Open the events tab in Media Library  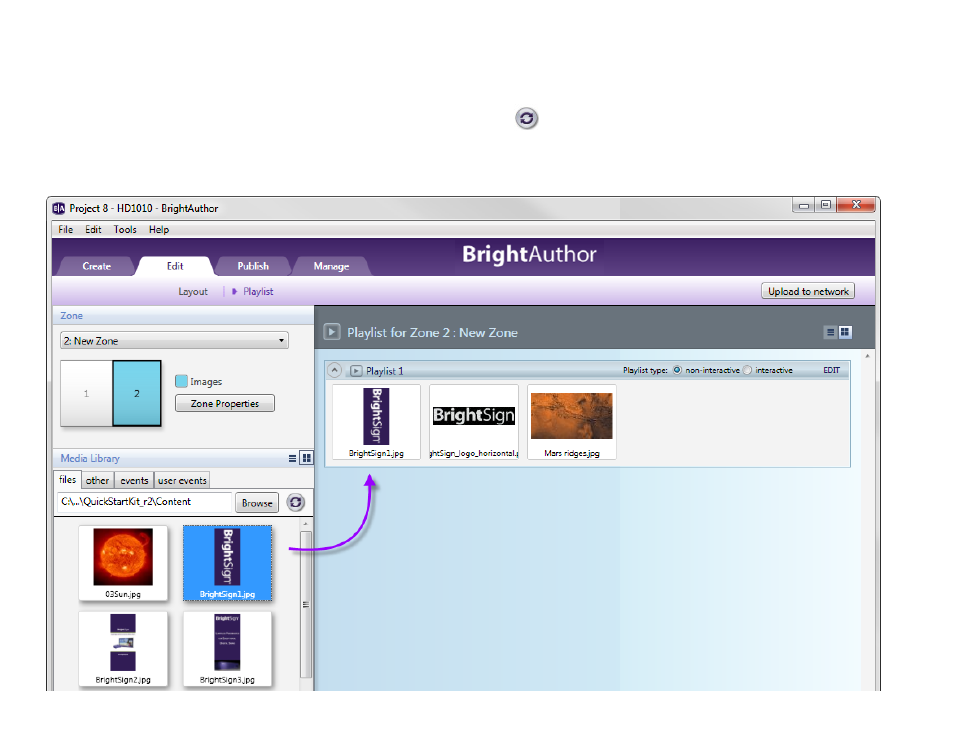(134, 481)
